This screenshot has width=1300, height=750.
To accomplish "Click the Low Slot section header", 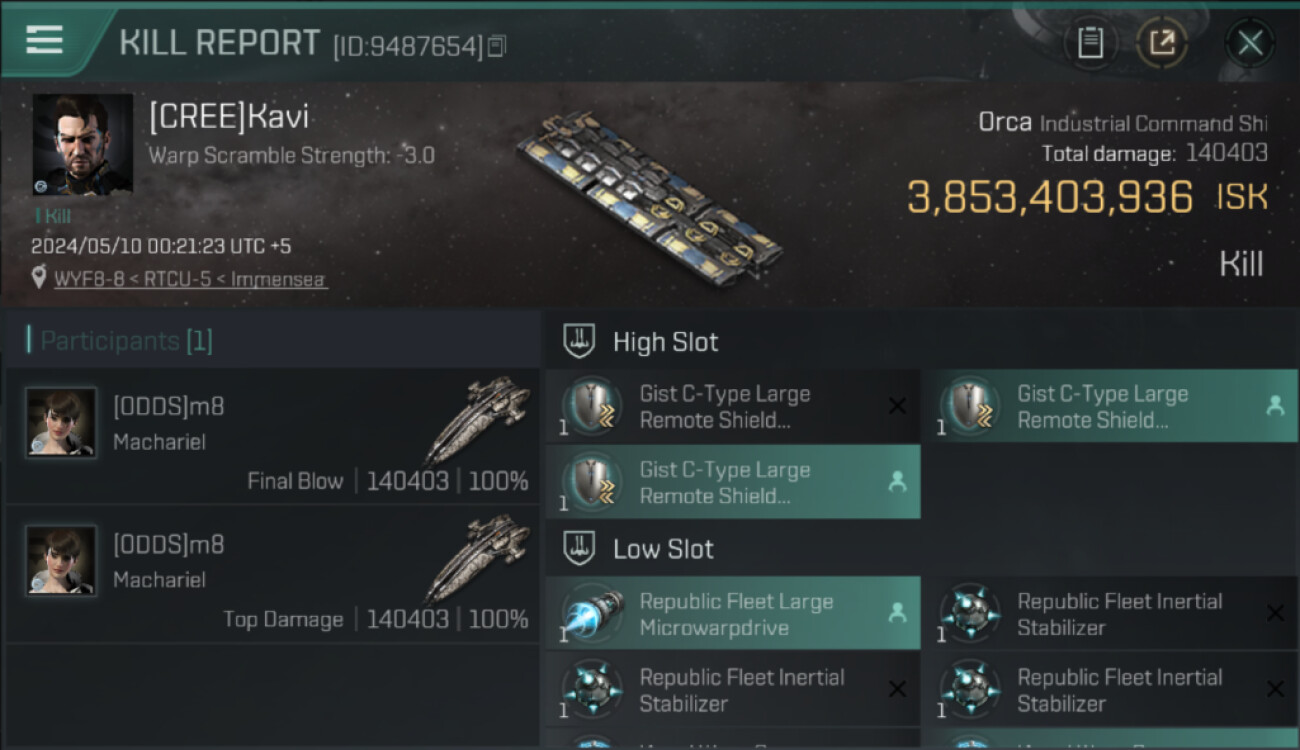I will pos(663,549).
